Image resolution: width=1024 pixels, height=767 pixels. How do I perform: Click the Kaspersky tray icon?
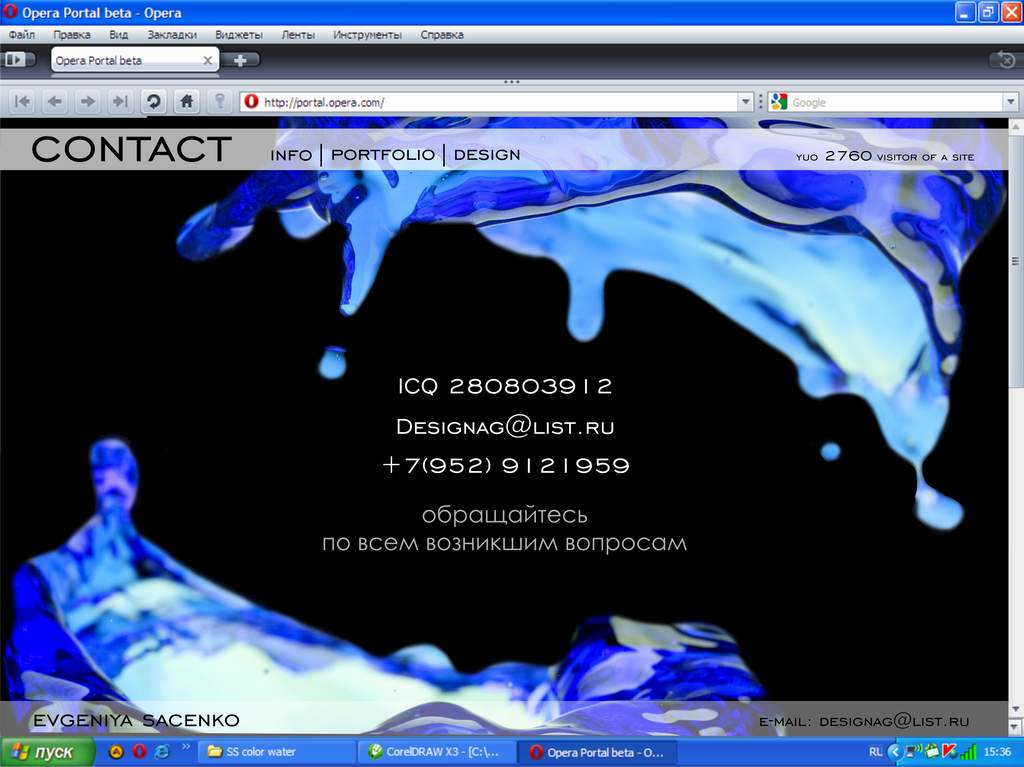coord(949,752)
